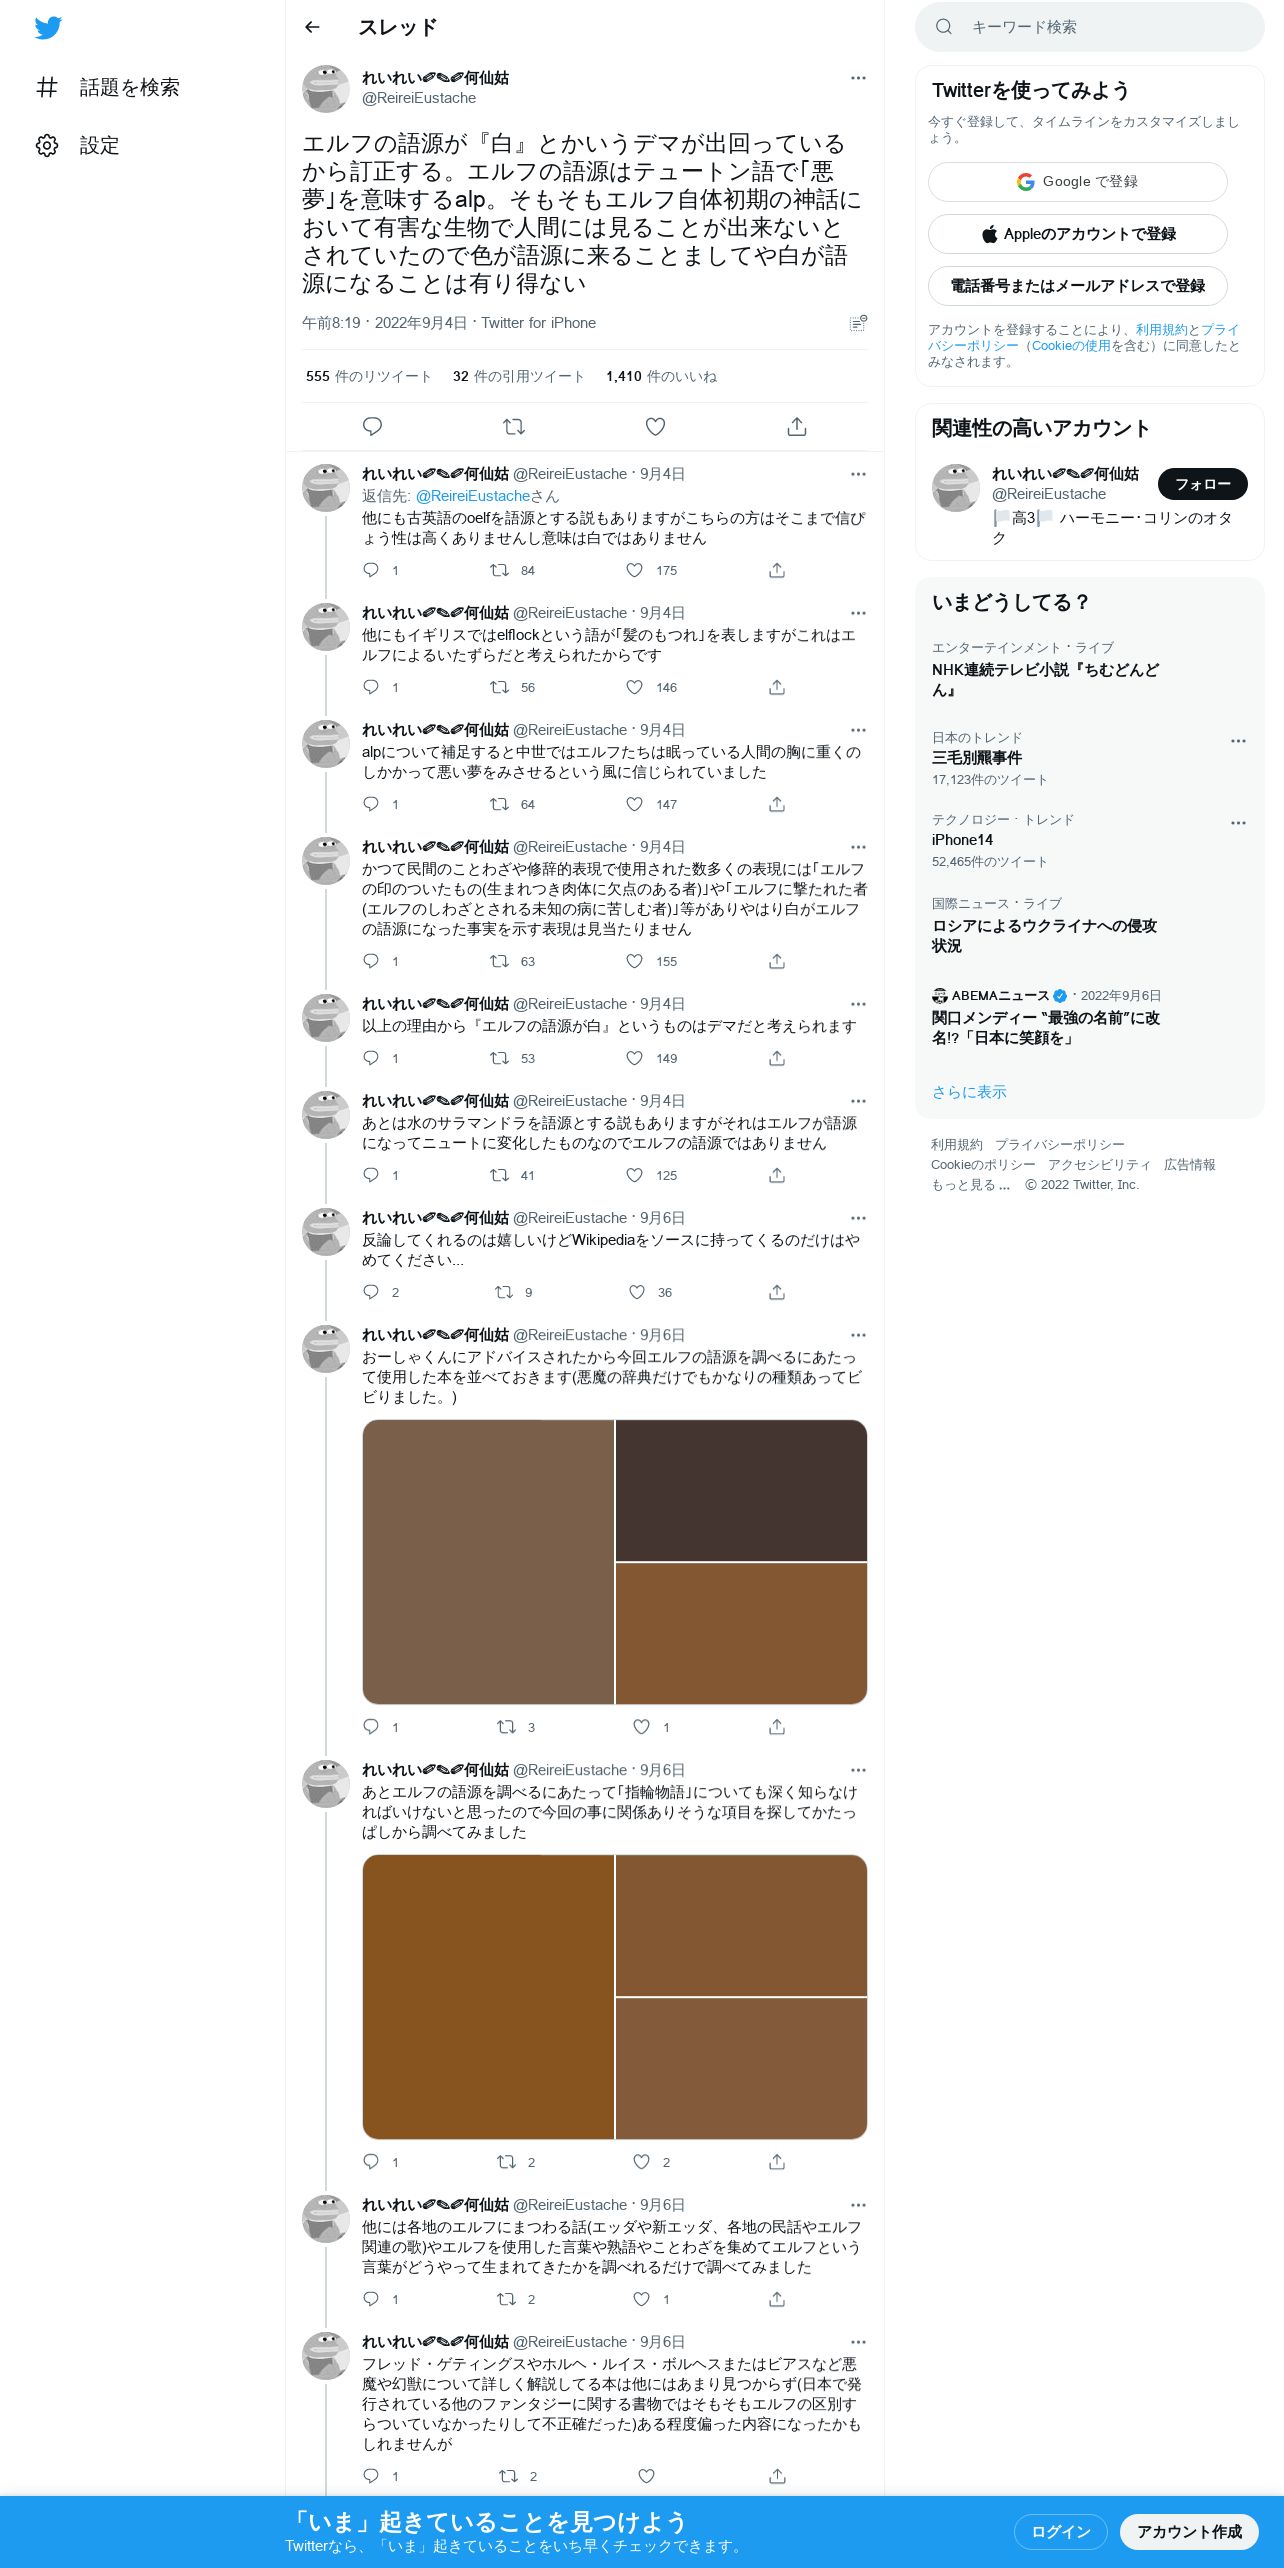Open more options for the iPhone14 trend
1284x2568 pixels.
click(1238, 823)
